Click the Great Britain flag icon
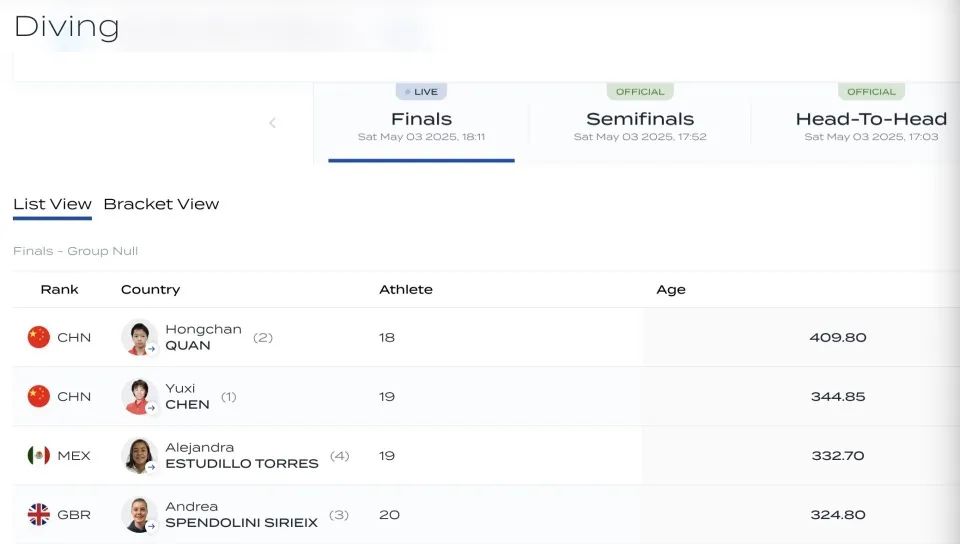 tap(38, 514)
